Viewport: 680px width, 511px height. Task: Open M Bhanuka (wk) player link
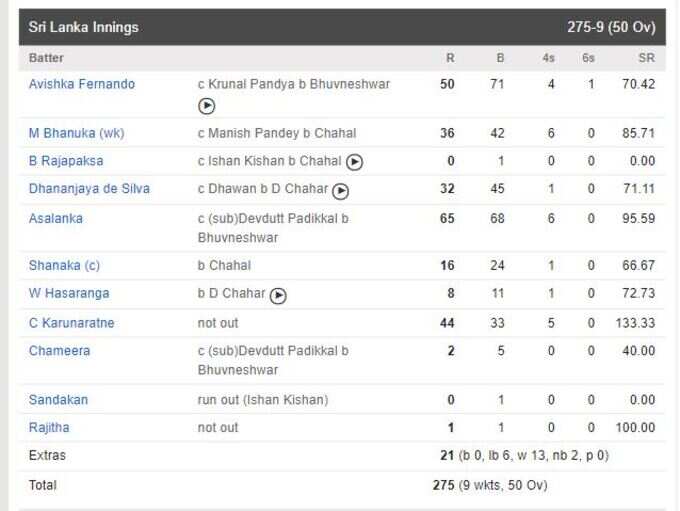(77, 133)
